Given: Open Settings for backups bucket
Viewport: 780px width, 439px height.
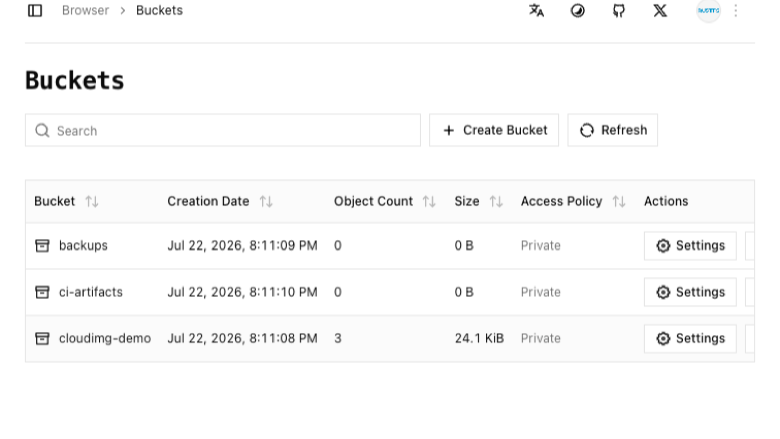Looking at the screenshot, I should [690, 246].
